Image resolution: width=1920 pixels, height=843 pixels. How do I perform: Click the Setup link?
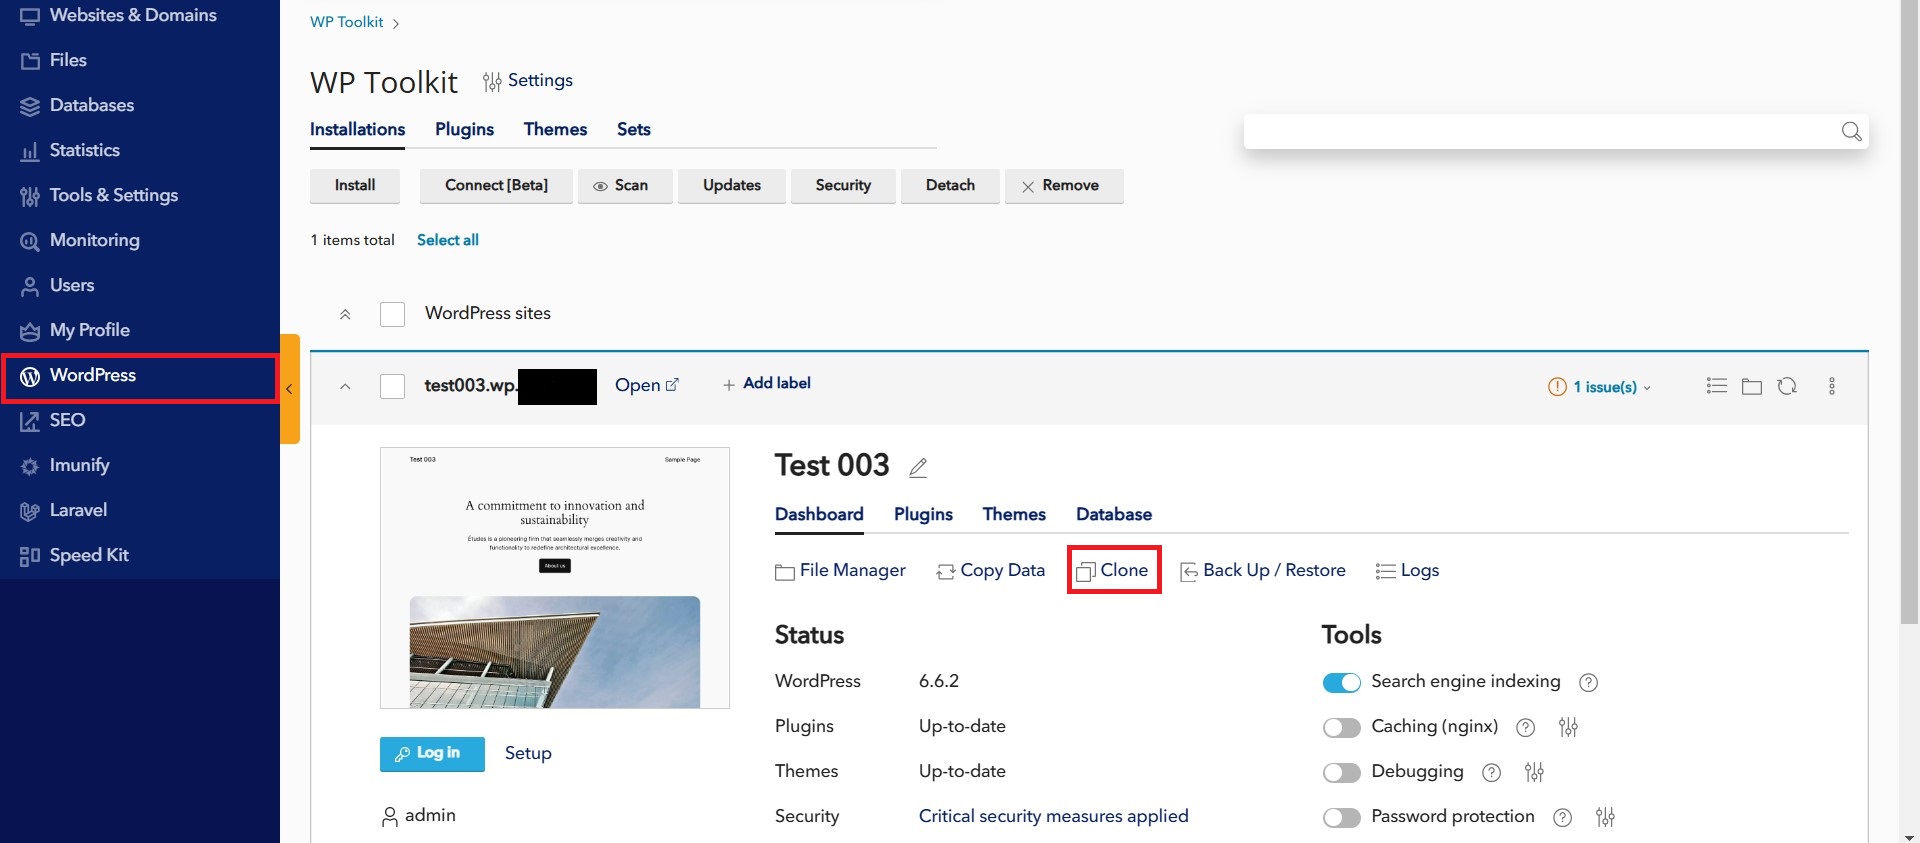528,753
